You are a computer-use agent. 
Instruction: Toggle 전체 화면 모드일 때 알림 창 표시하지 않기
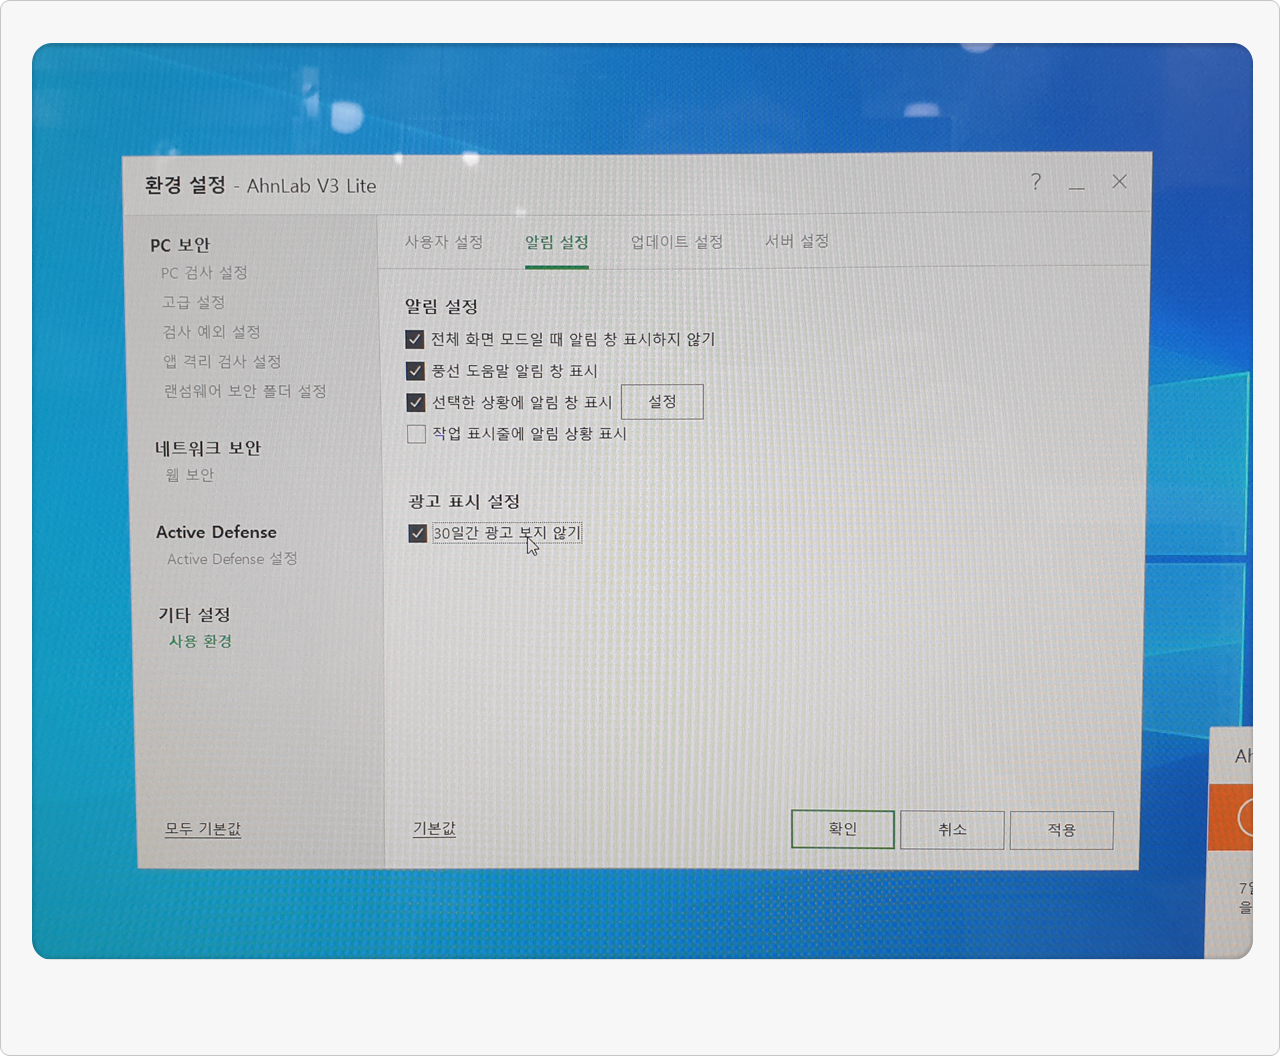click(415, 339)
